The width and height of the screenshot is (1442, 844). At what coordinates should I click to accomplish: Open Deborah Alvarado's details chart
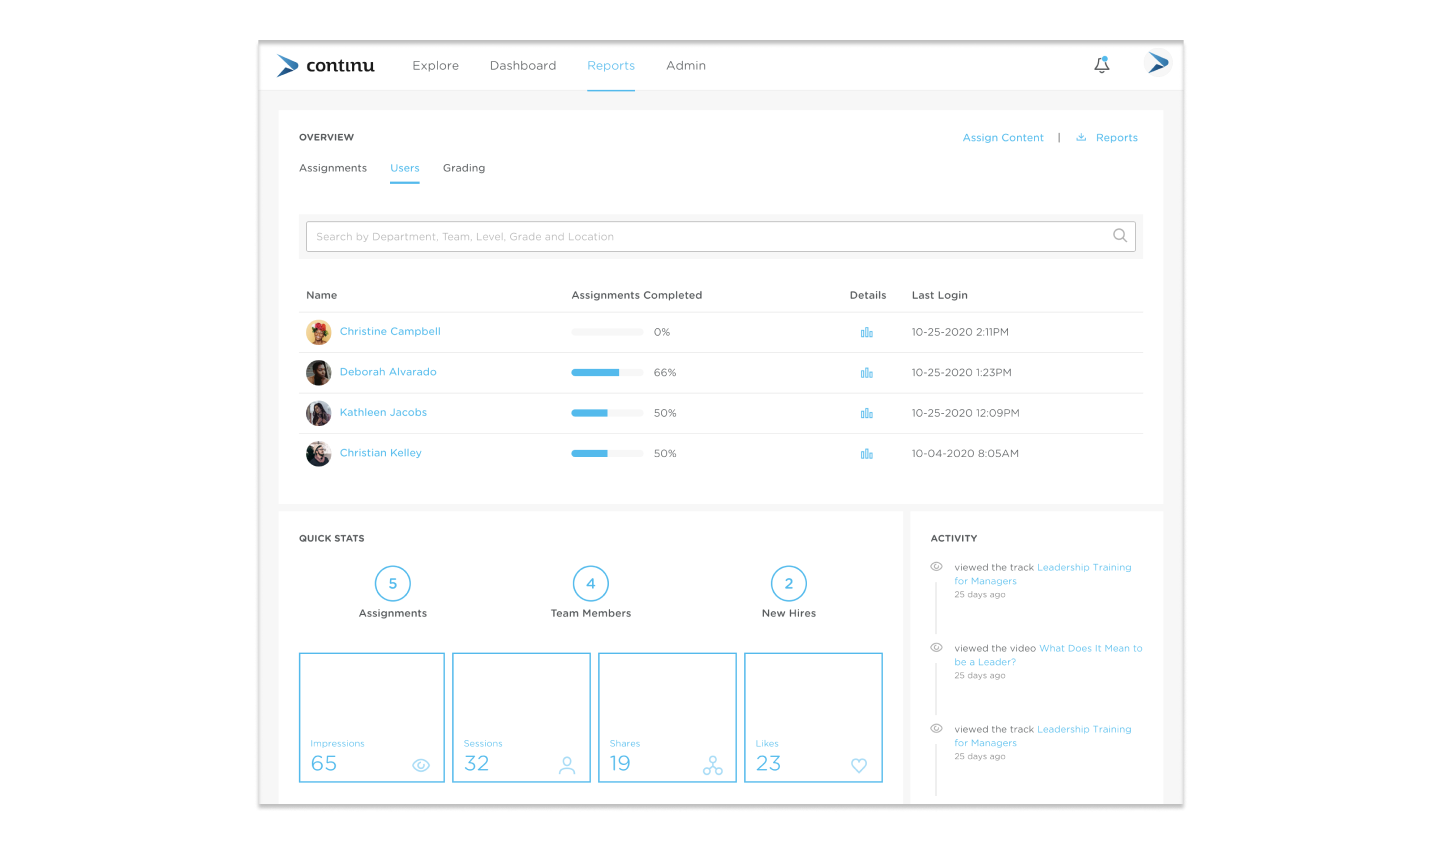(x=866, y=371)
